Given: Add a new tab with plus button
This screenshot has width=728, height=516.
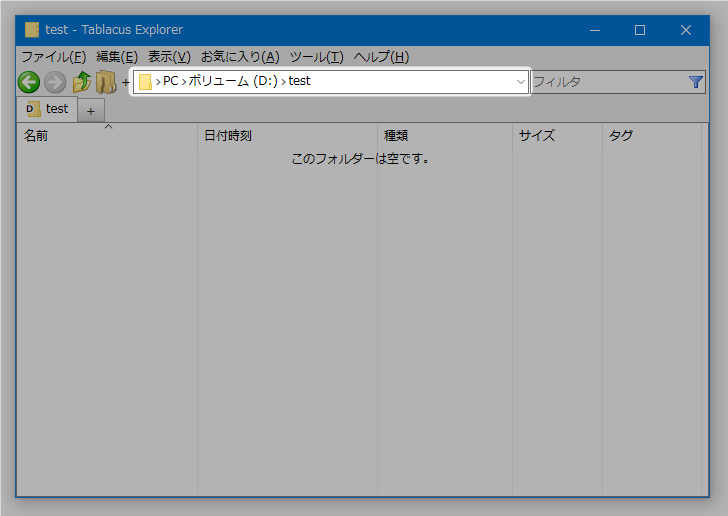Looking at the screenshot, I should tap(91, 111).
